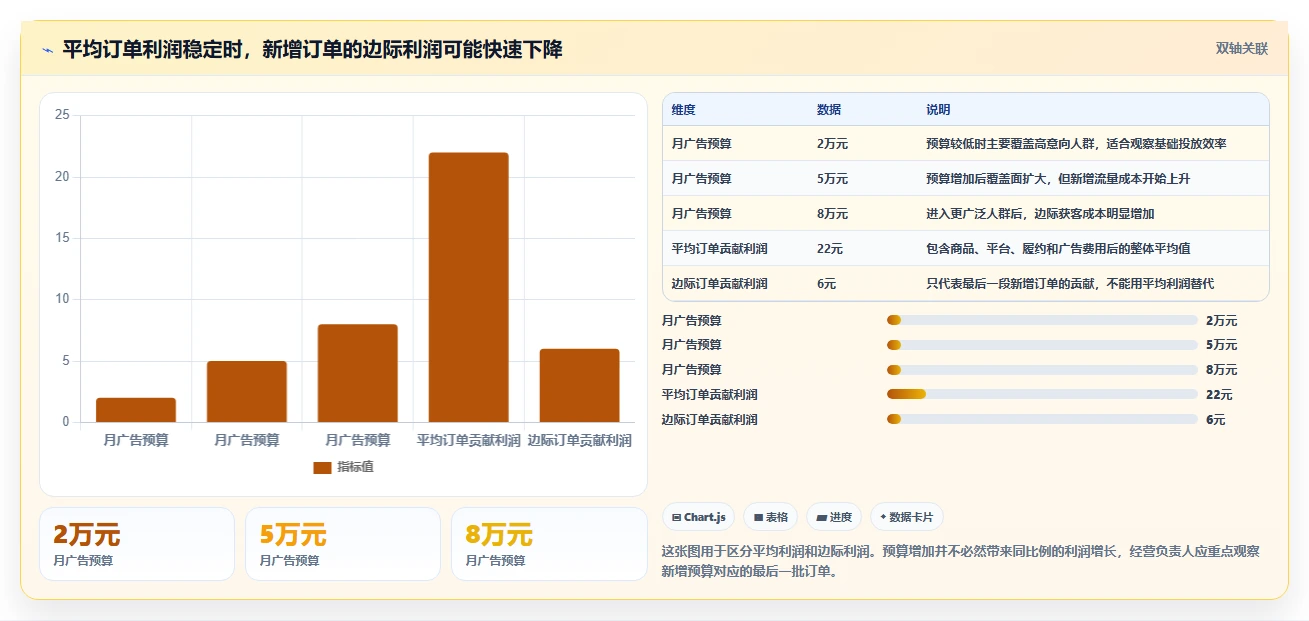Click the progress bar valued 2万元
The image size is (1309, 621).
(x=1042, y=320)
